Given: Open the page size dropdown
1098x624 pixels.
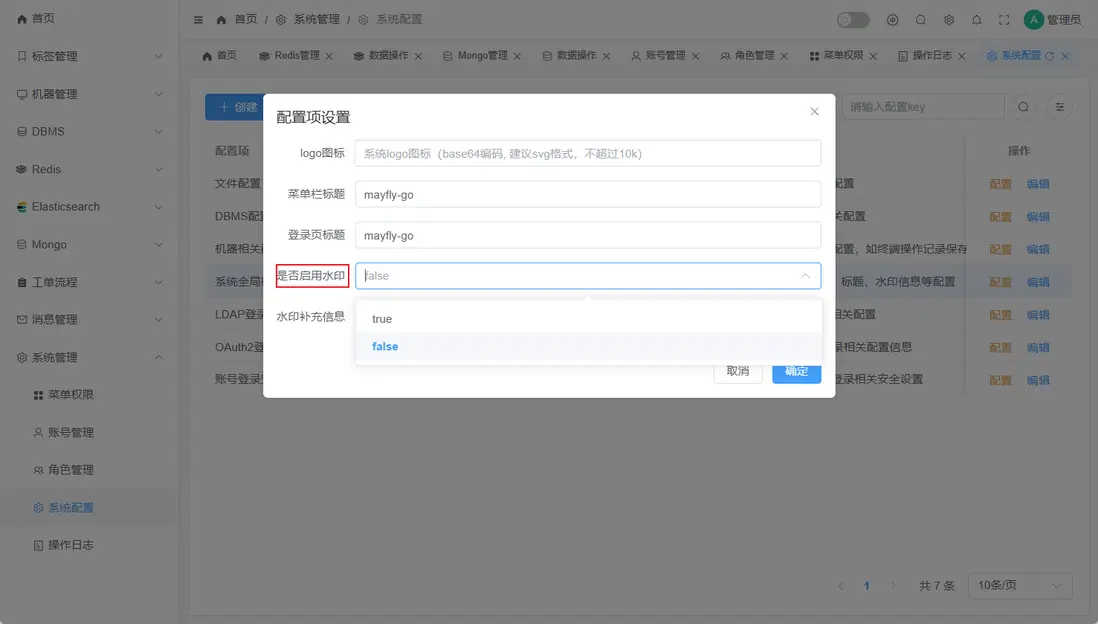Looking at the screenshot, I should (x=1020, y=585).
